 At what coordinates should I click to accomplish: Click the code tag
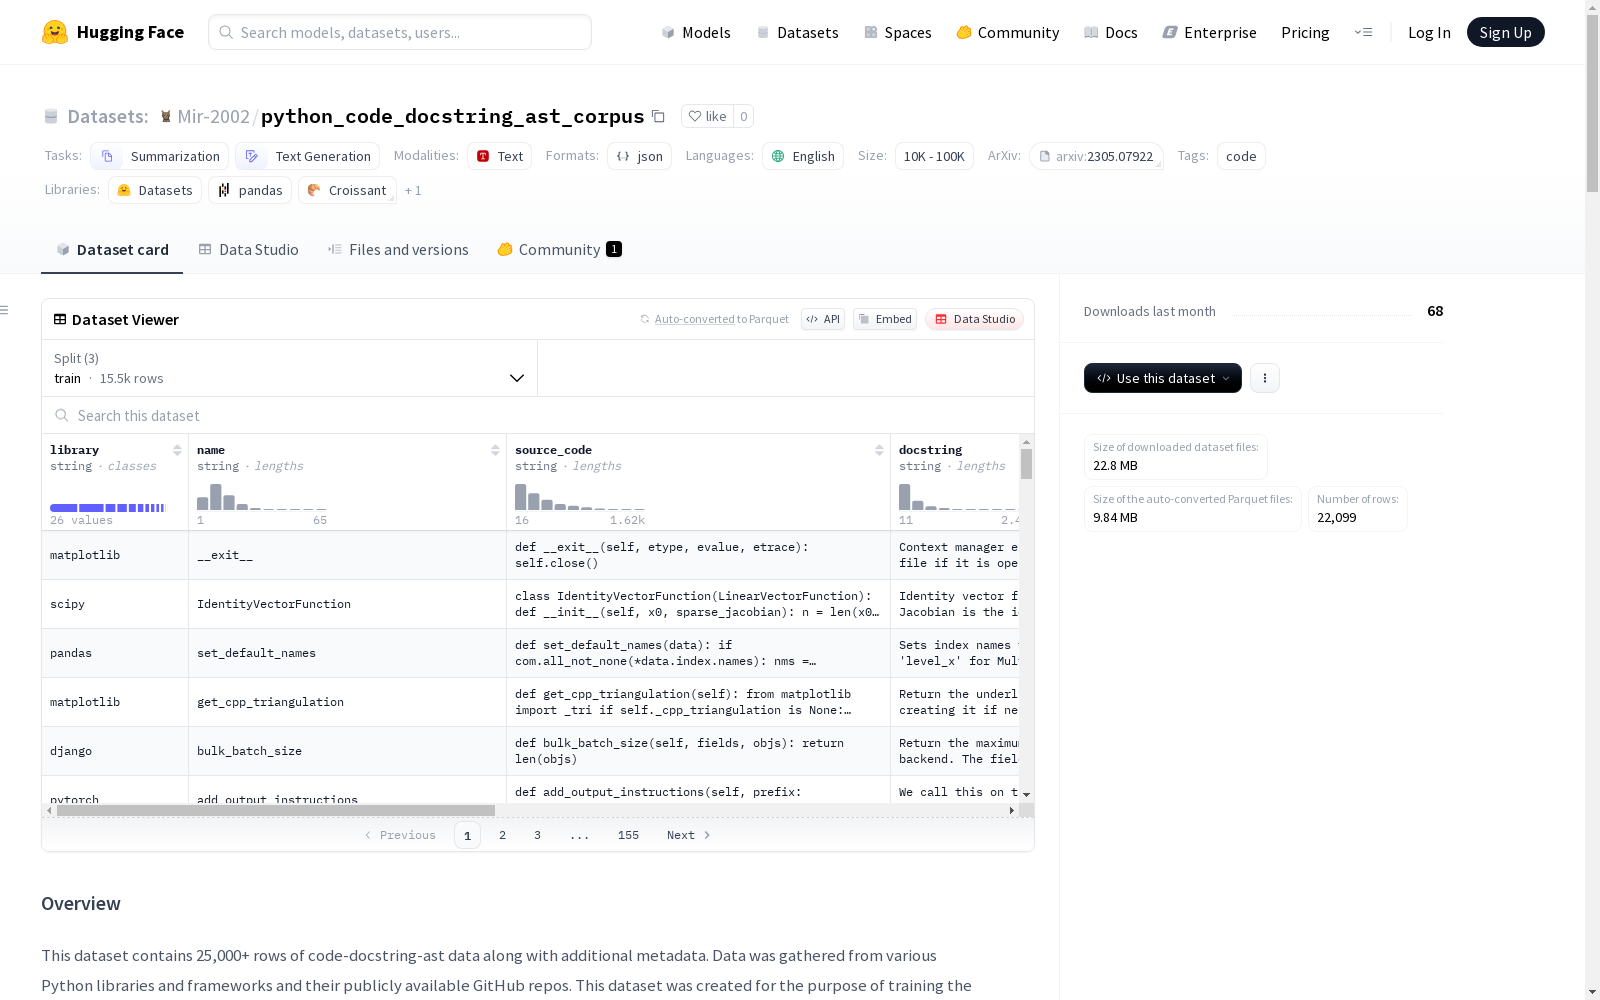coord(1241,156)
